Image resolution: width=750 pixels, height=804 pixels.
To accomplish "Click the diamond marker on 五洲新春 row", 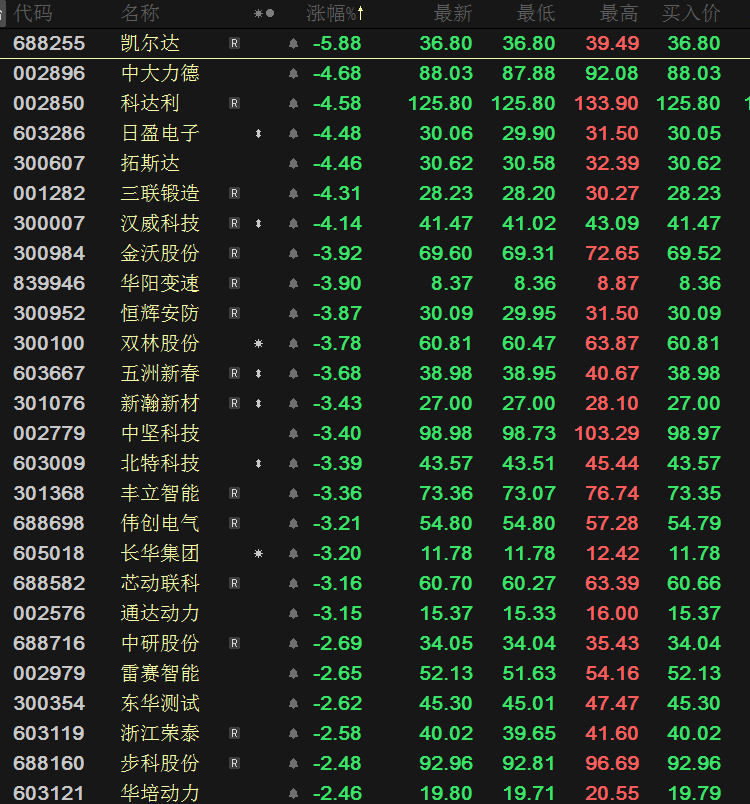I will [258, 373].
